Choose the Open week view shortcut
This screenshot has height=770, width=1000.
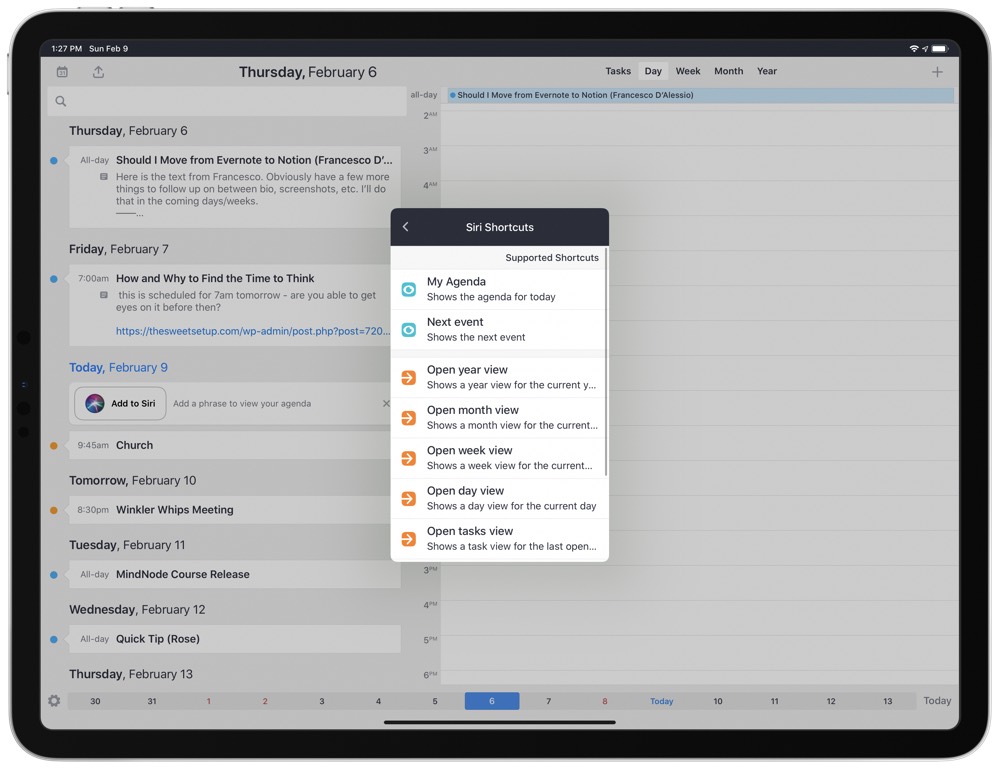(498, 457)
